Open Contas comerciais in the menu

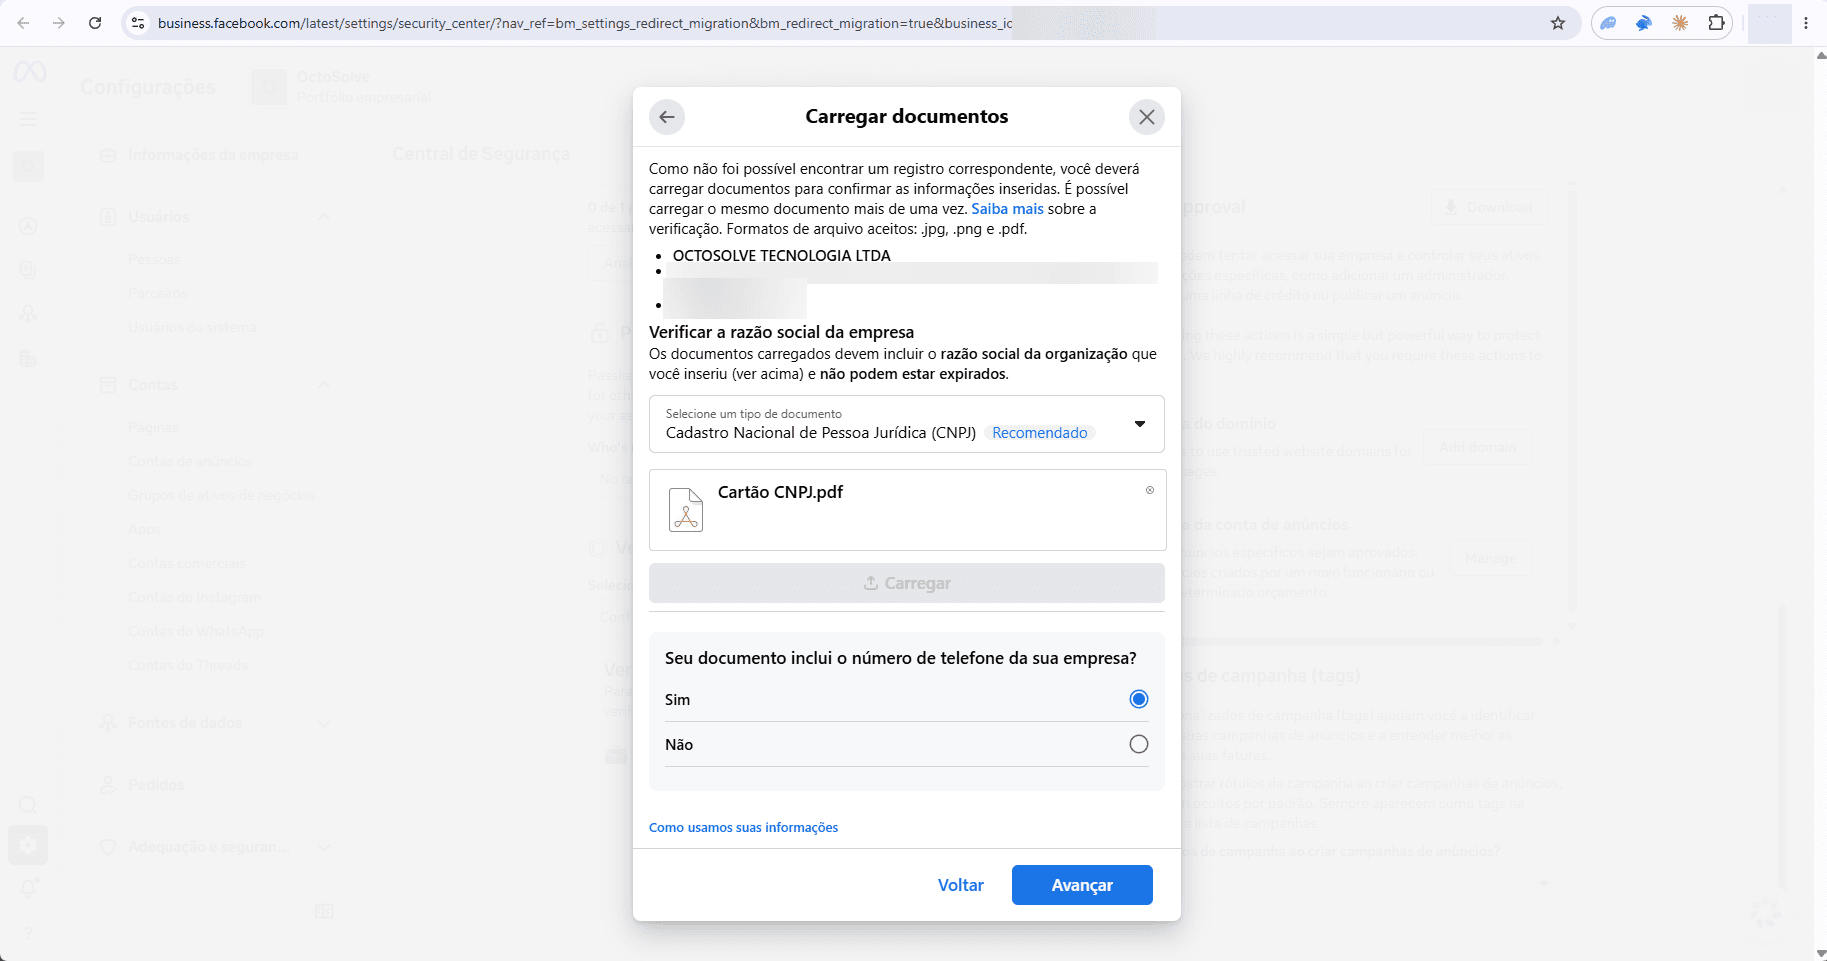point(187,564)
